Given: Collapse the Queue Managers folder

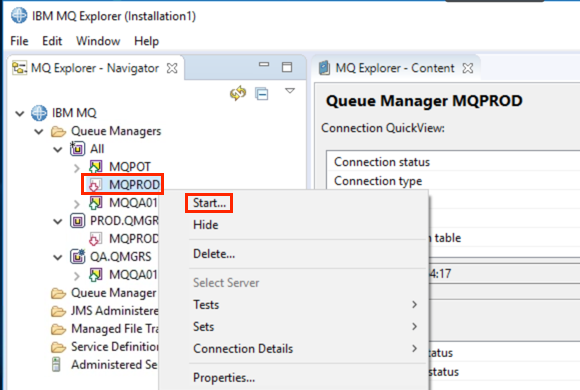Looking at the screenshot, I should pos(39,132).
